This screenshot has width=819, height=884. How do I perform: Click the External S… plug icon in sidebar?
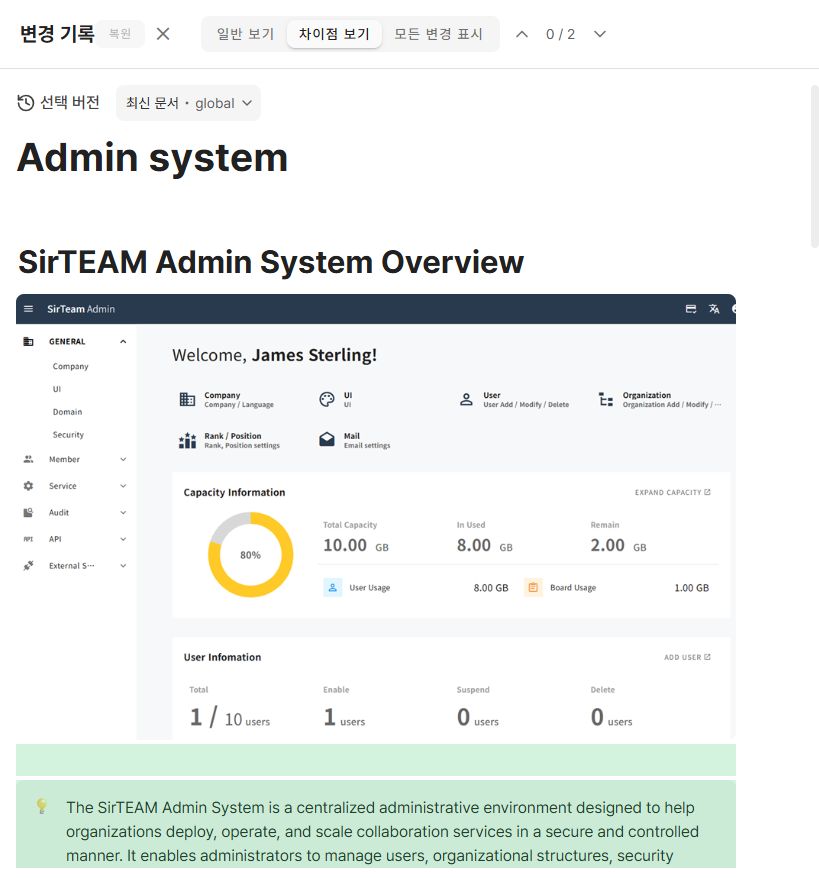(28, 565)
